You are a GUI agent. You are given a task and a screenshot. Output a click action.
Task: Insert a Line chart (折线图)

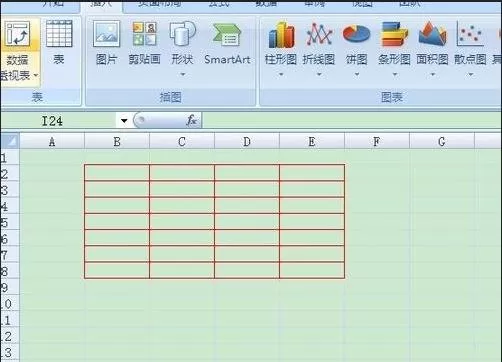(x=319, y=48)
